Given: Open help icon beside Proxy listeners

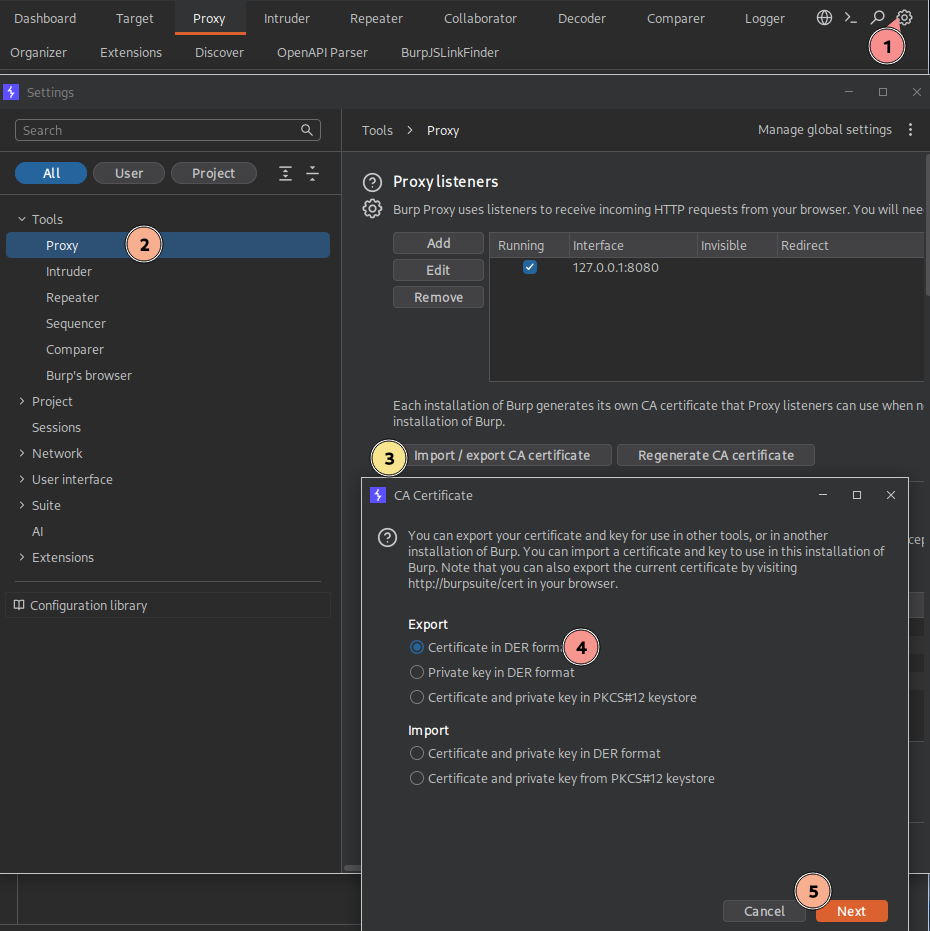Looking at the screenshot, I should point(372,182).
